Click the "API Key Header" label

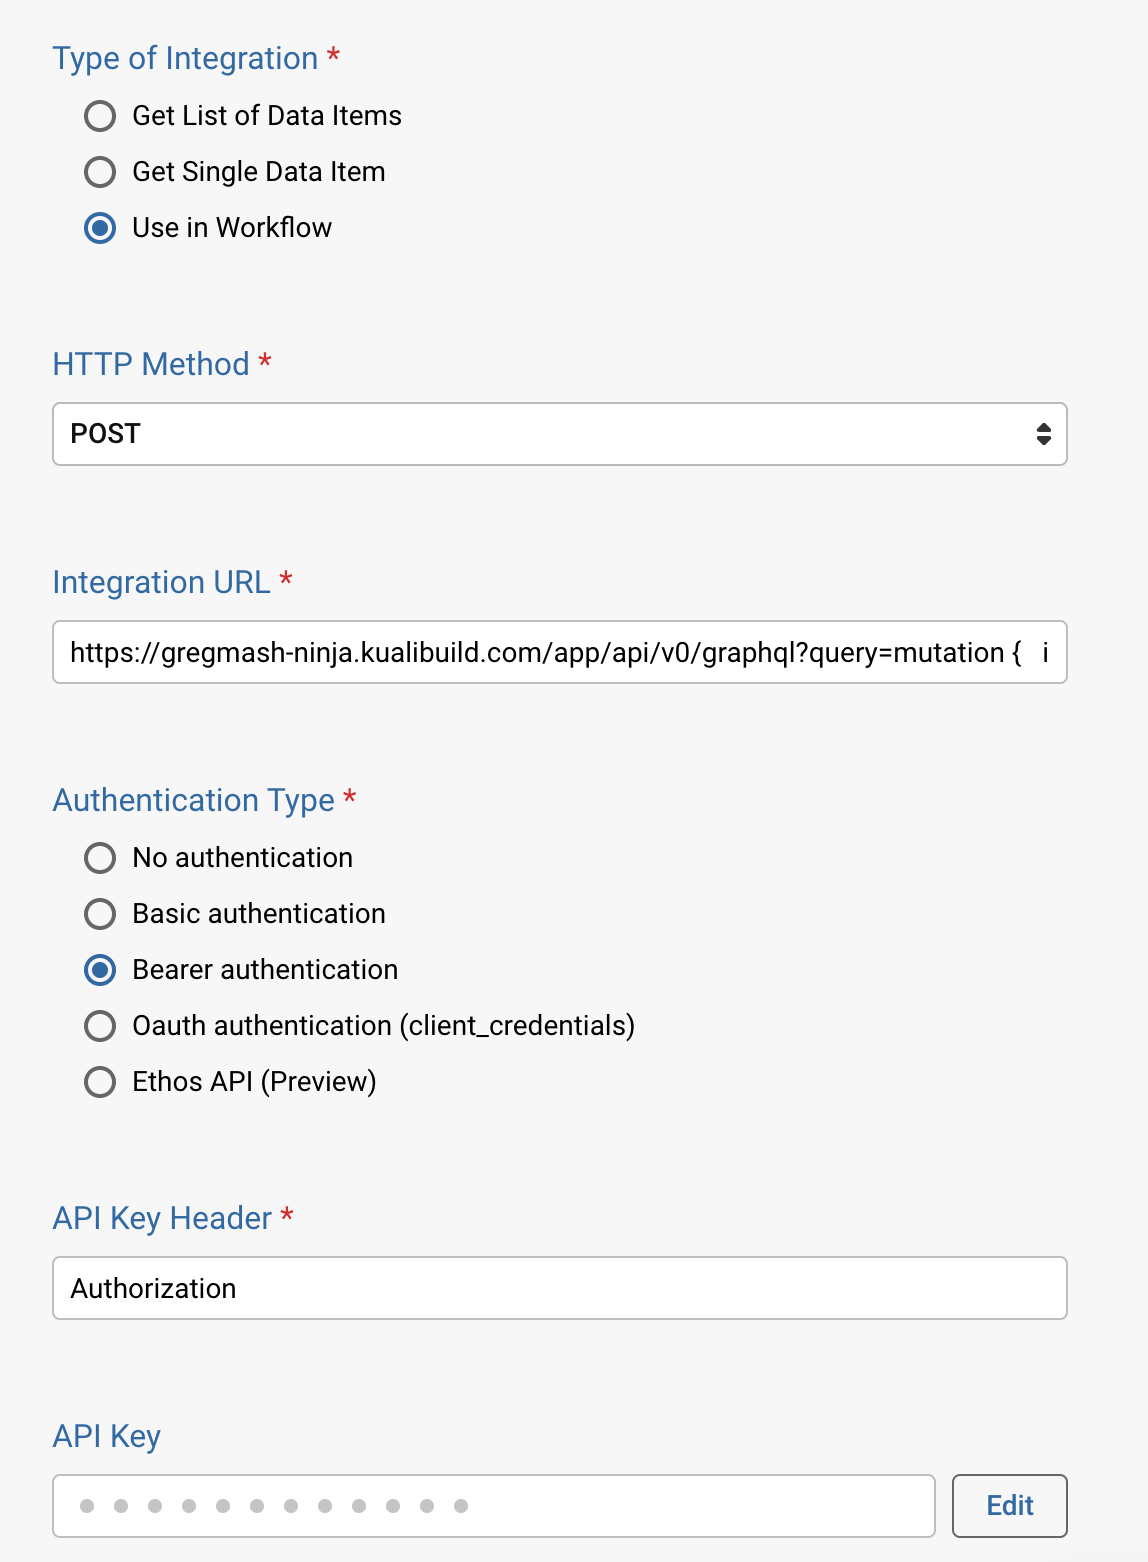pos(163,1218)
